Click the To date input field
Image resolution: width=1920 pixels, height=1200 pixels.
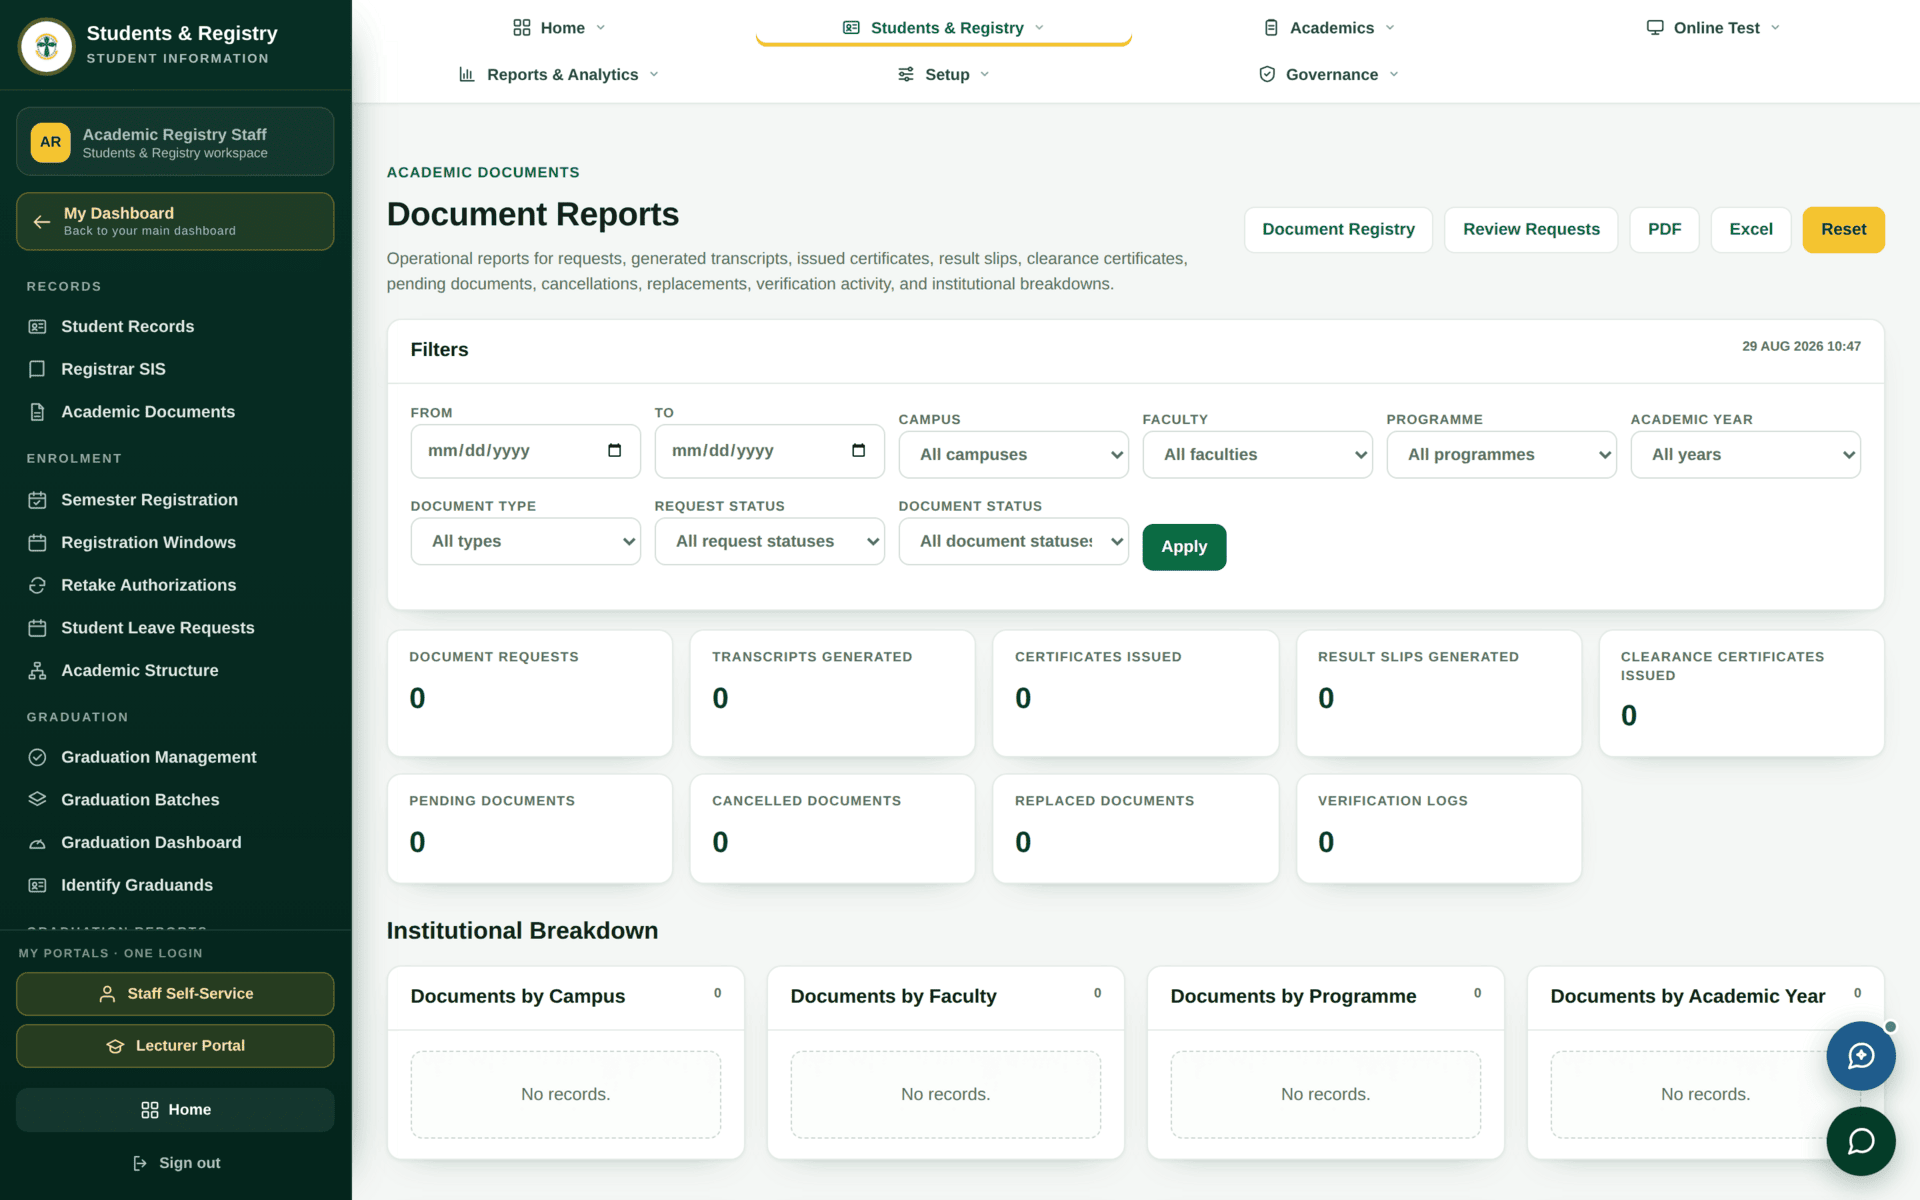769,451
